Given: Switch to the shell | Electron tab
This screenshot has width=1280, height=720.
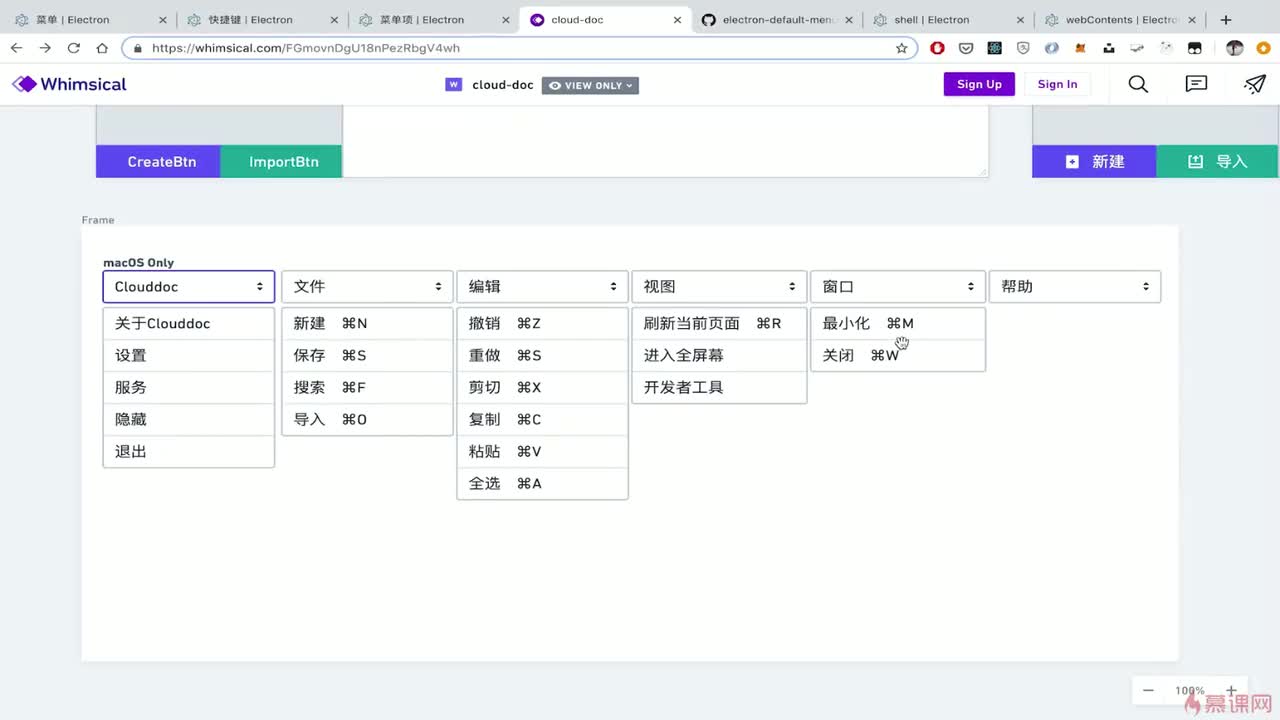Looking at the screenshot, I should click(x=950, y=19).
